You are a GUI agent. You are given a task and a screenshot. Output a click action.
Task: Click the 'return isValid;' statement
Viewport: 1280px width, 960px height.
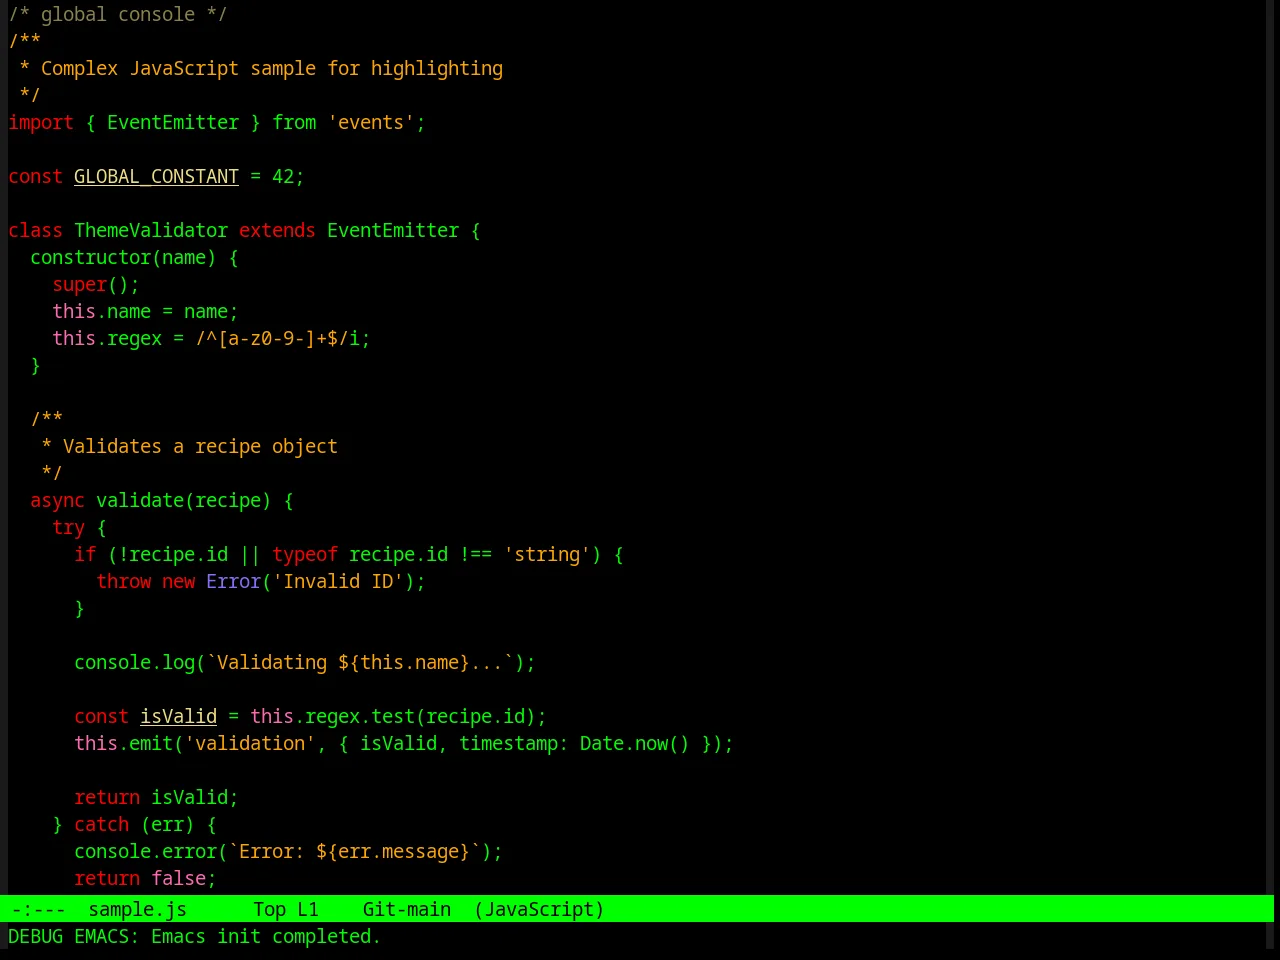point(156,797)
